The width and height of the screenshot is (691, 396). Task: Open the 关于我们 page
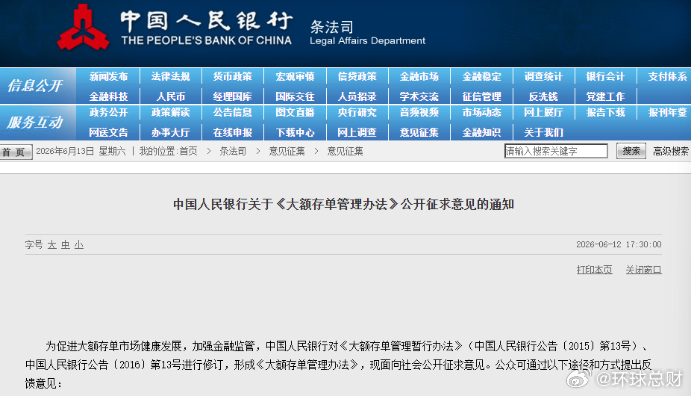[543, 132]
